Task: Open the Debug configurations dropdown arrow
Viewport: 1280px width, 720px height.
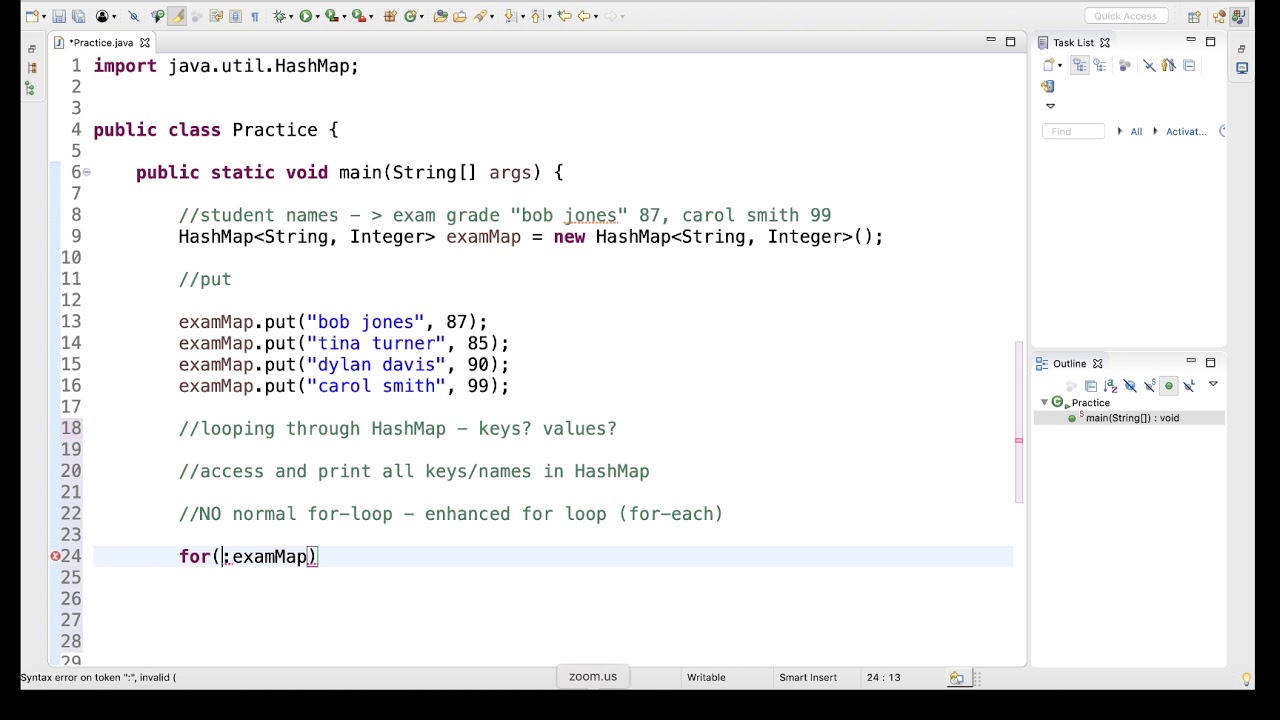Action: coord(290,16)
